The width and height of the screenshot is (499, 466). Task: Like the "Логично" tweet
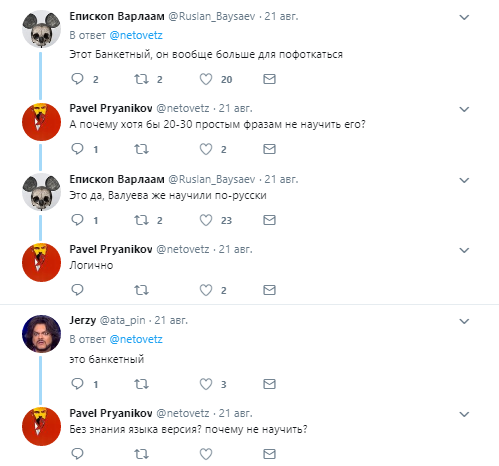pyautogui.click(x=206, y=290)
